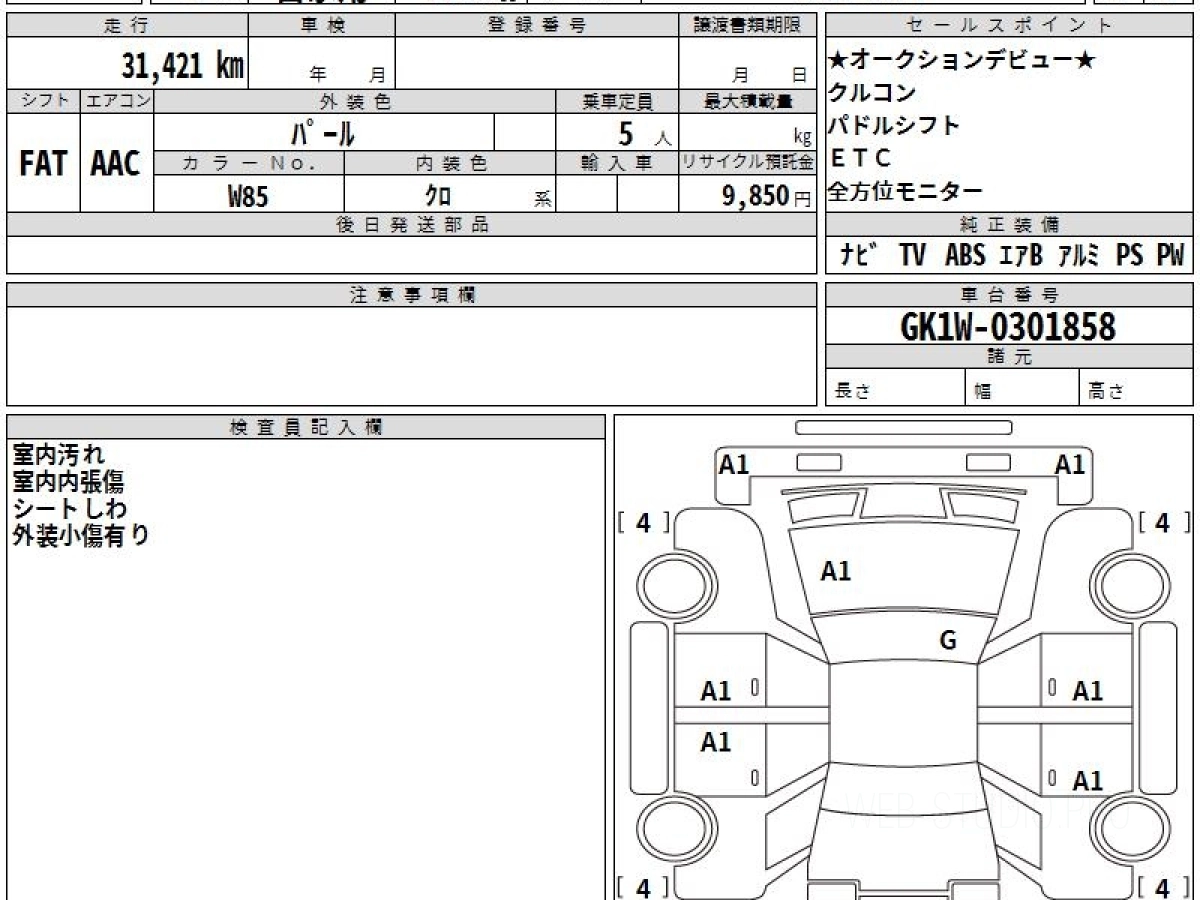The width and height of the screenshot is (1200, 900).
Task: Click the 外装色 header cell
Action: pos(355,101)
